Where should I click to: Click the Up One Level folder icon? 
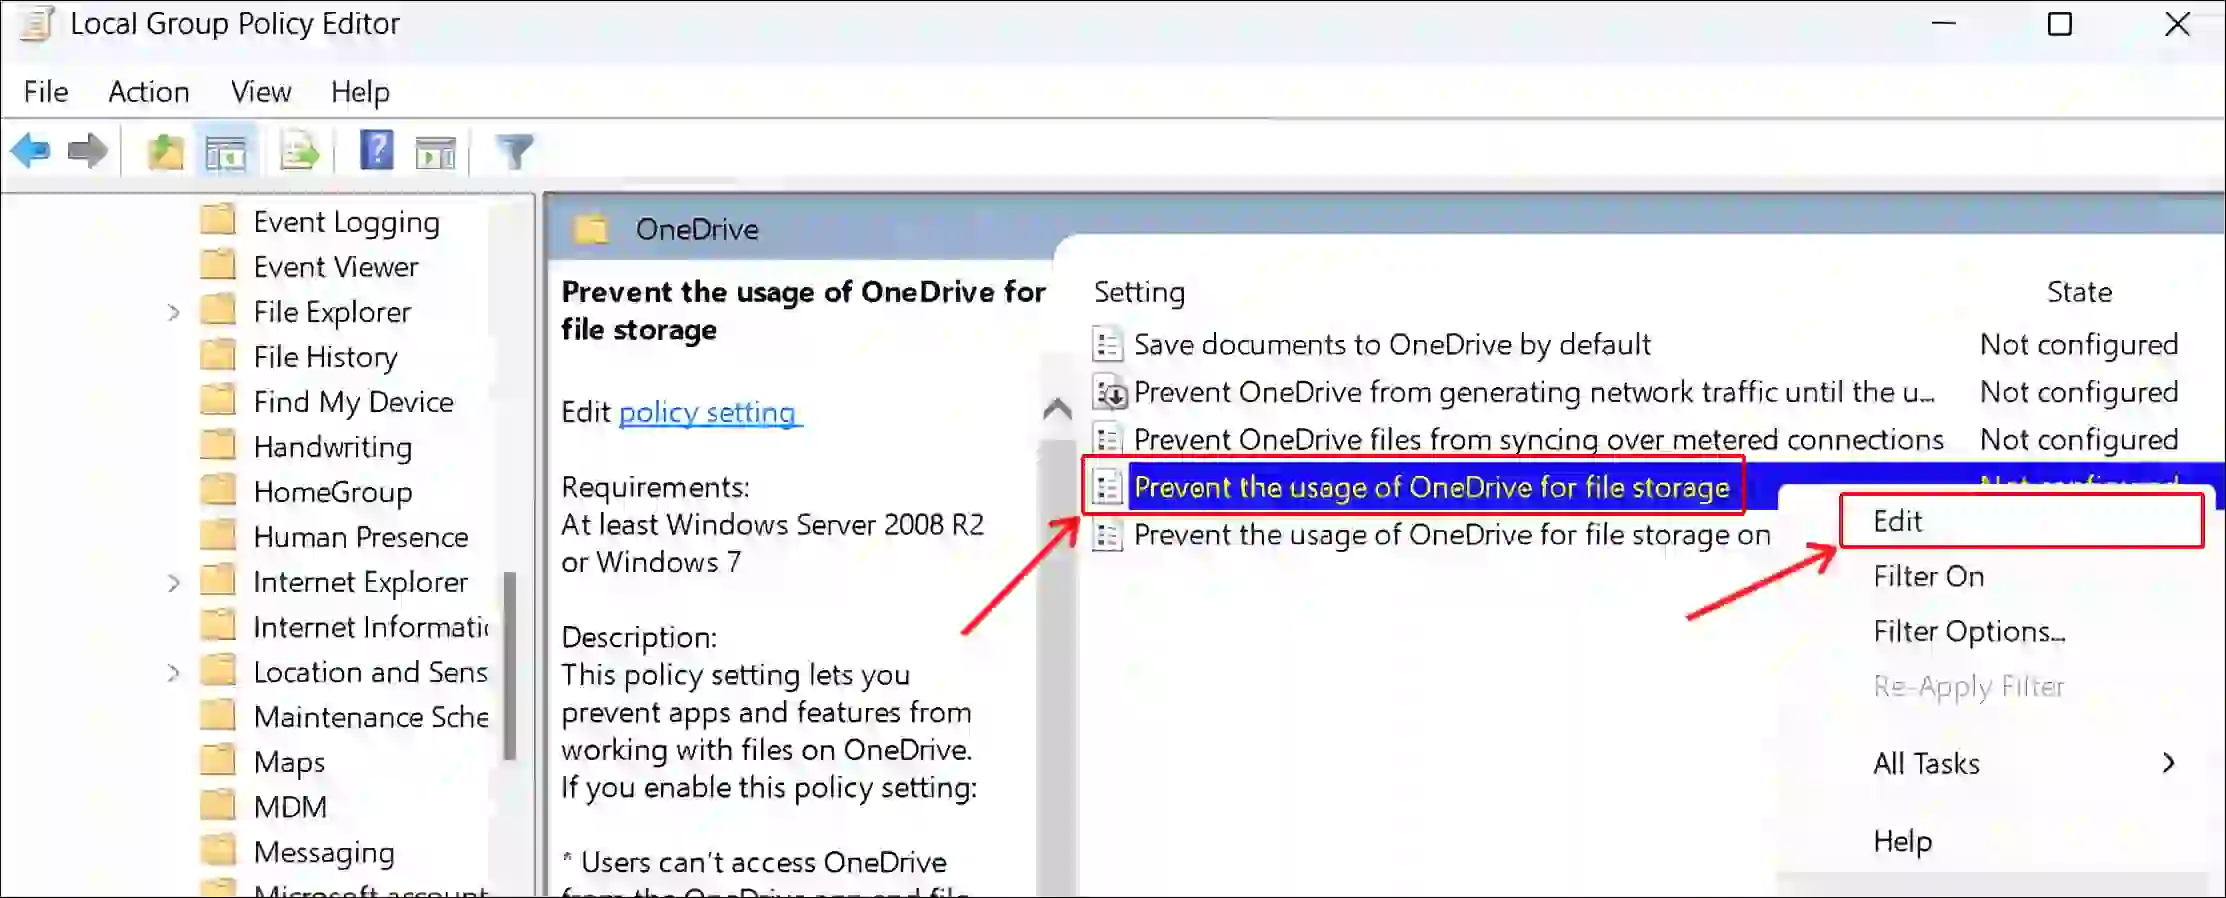tap(165, 152)
